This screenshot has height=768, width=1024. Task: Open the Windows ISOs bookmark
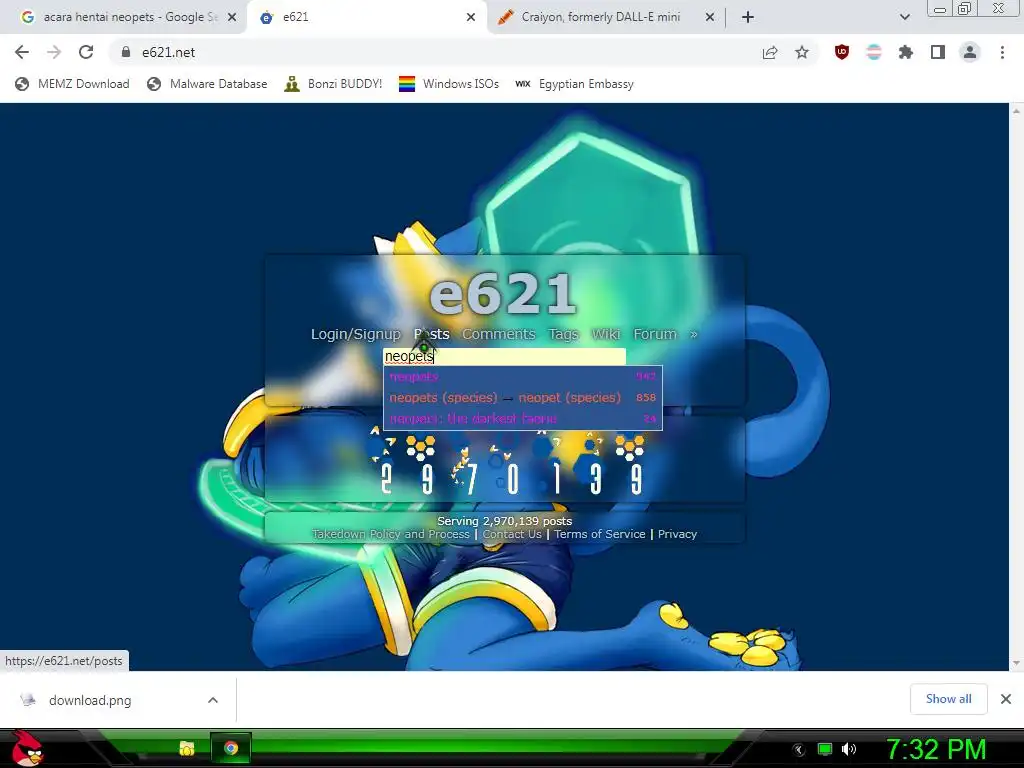click(x=449, y=84)
